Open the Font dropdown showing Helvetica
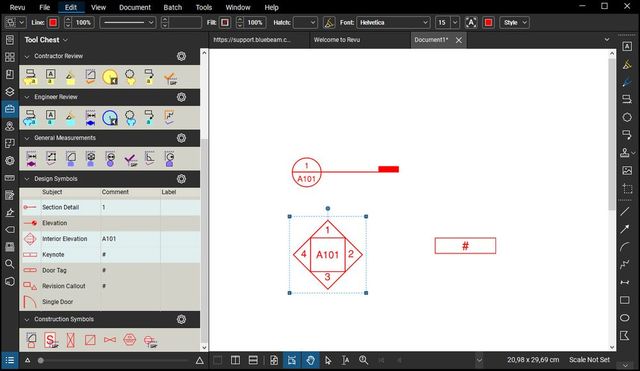Image resolution: width=640 pixels, height=371 pixels. (x=393, y=22)
